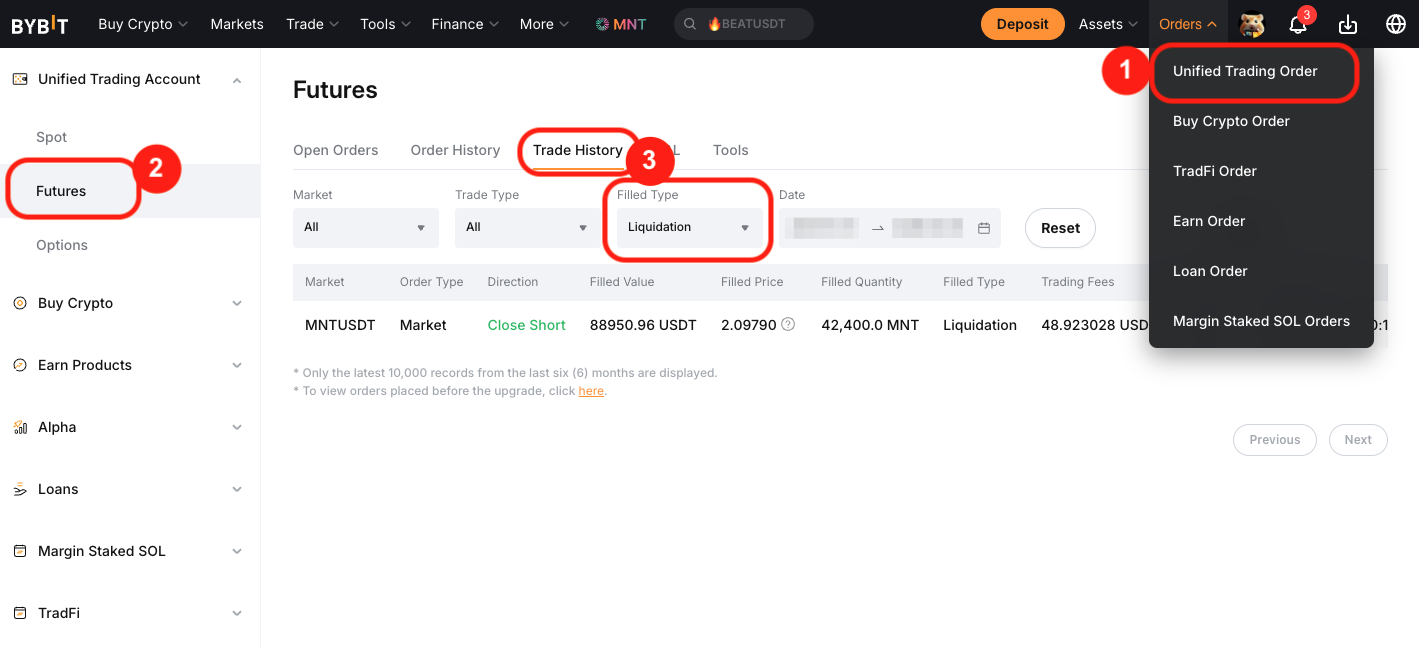Click the BEATUSDT search field
The width and height of the screenshot is (1419, 647).
(x=744, y=24)
